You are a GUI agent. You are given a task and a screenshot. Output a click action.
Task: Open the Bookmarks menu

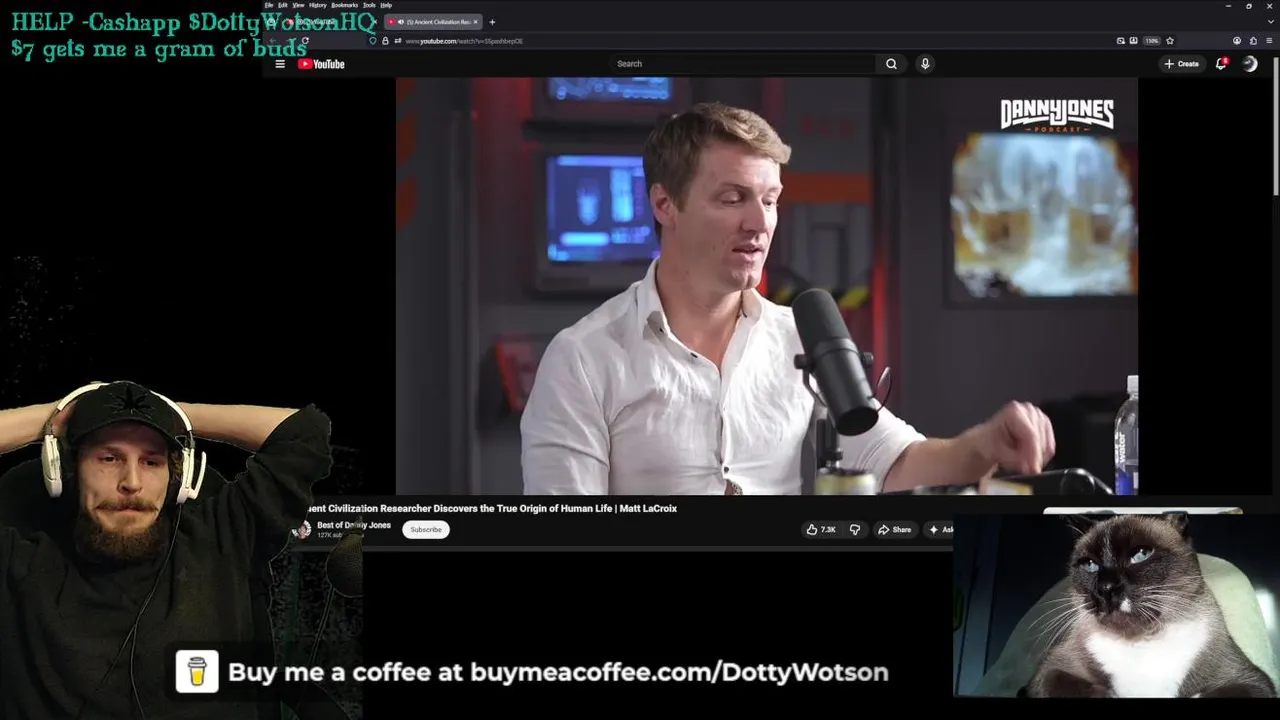[x=345, y=5]
